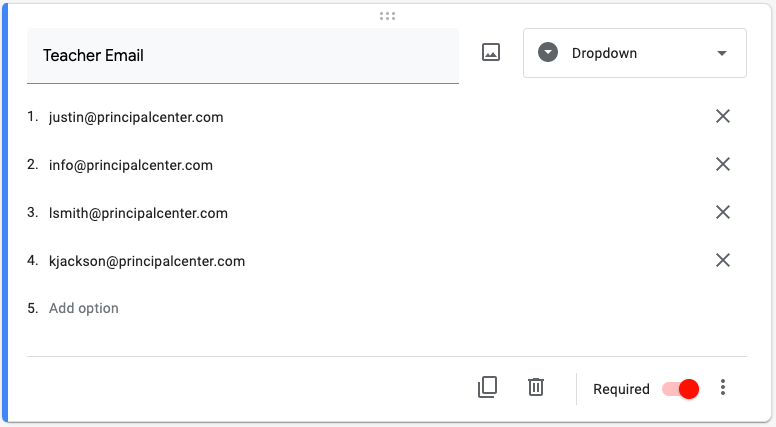The width and height of the screenshot is (776, 427).
Task: Click the Required label text
Action: (621, 389)
